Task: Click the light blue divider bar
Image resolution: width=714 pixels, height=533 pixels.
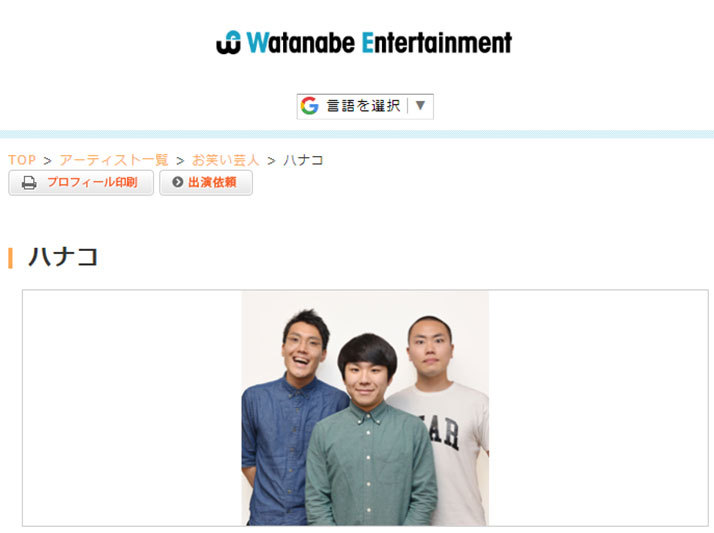Action: coord(357,134)
